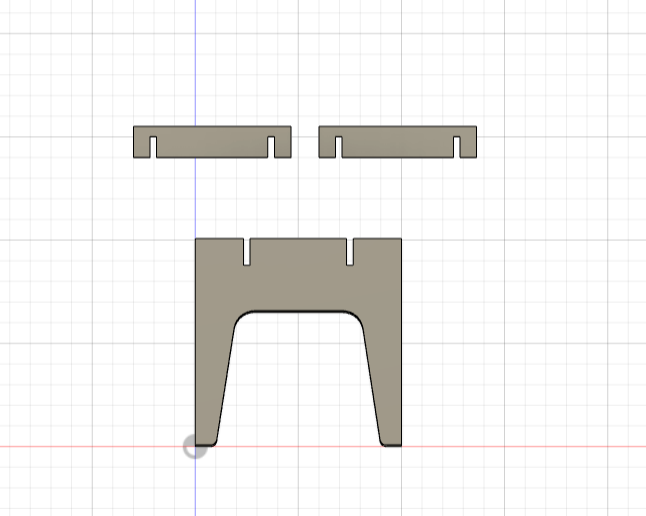Click the left notch of the upper-right bar
This screenshot has width=646, height=516.
[x=338, y=147]
